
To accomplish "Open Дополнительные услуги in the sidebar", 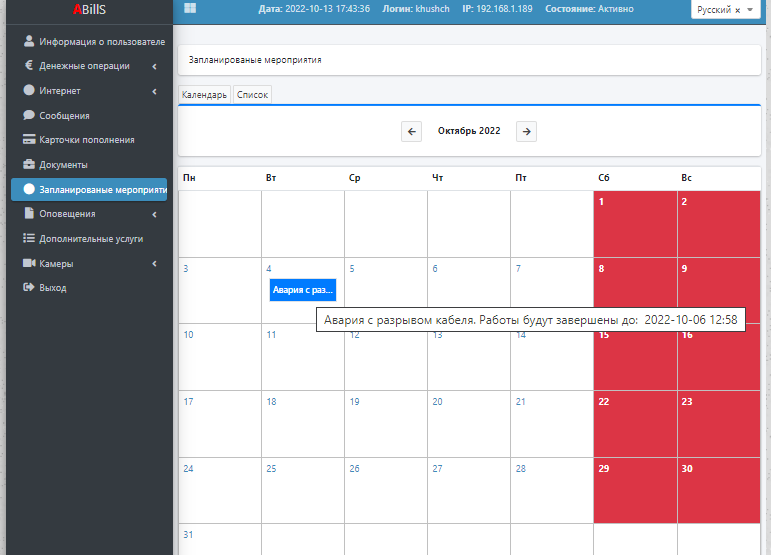I will [90, 239].
